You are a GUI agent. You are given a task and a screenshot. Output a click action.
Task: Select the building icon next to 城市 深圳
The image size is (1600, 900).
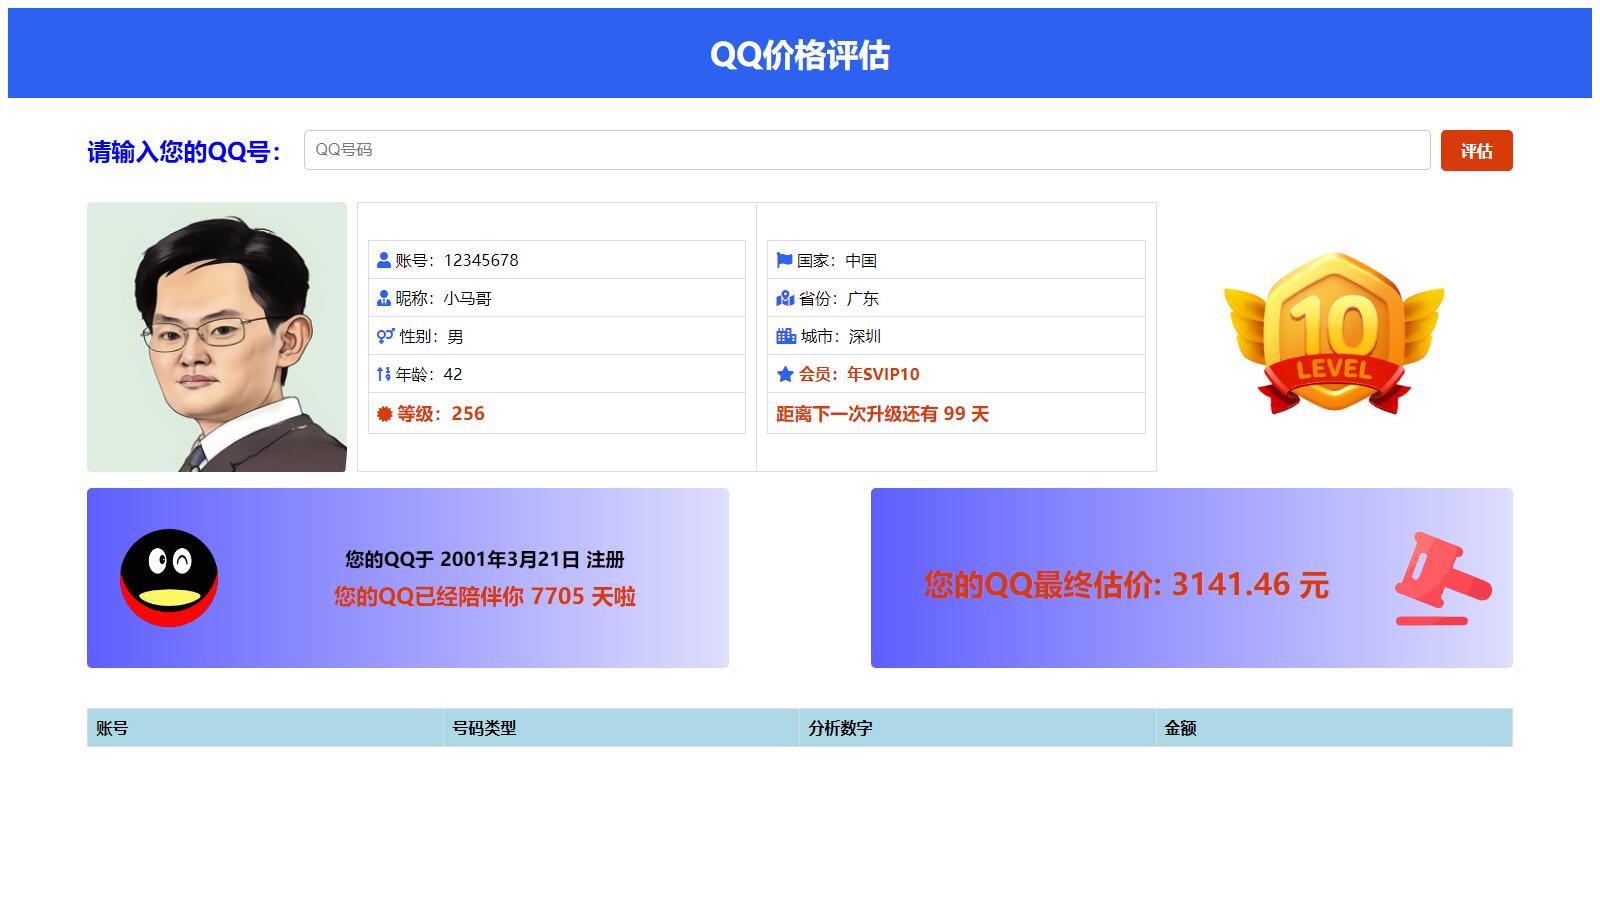point(784,336)
